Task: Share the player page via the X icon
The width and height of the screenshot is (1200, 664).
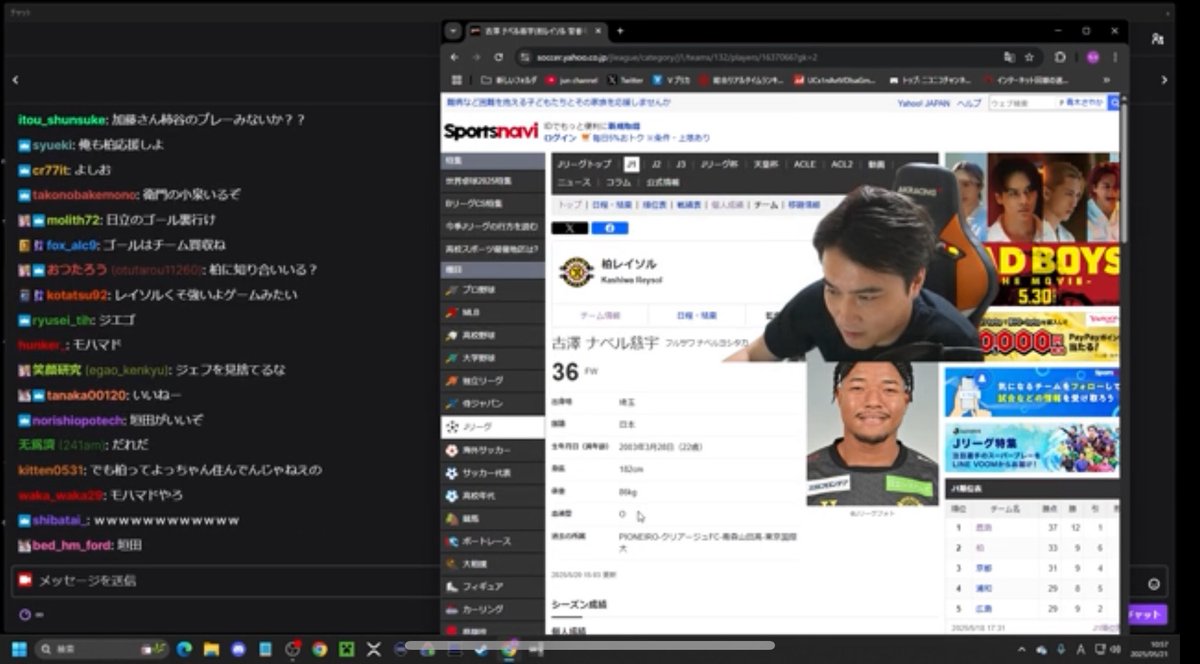Action: pyautogui.click(x=568, y=228)
